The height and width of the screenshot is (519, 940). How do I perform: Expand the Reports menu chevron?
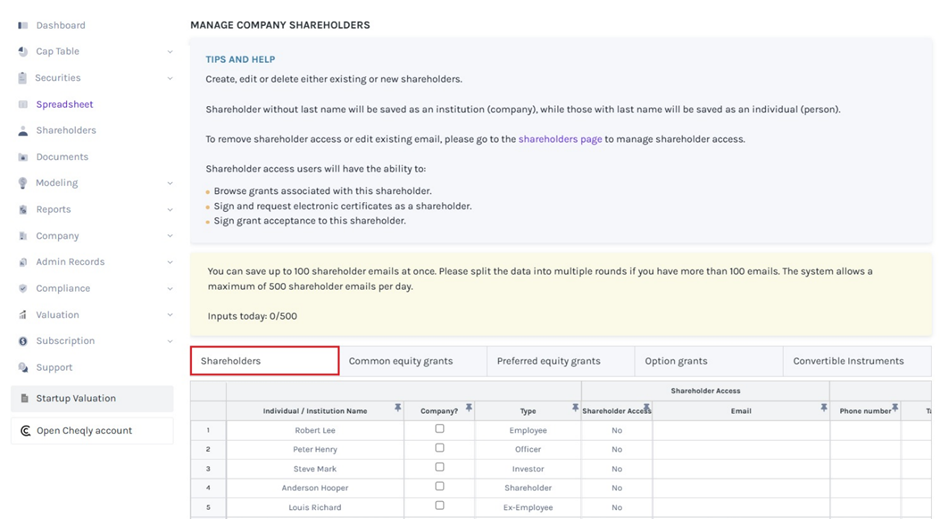point(170,210)
